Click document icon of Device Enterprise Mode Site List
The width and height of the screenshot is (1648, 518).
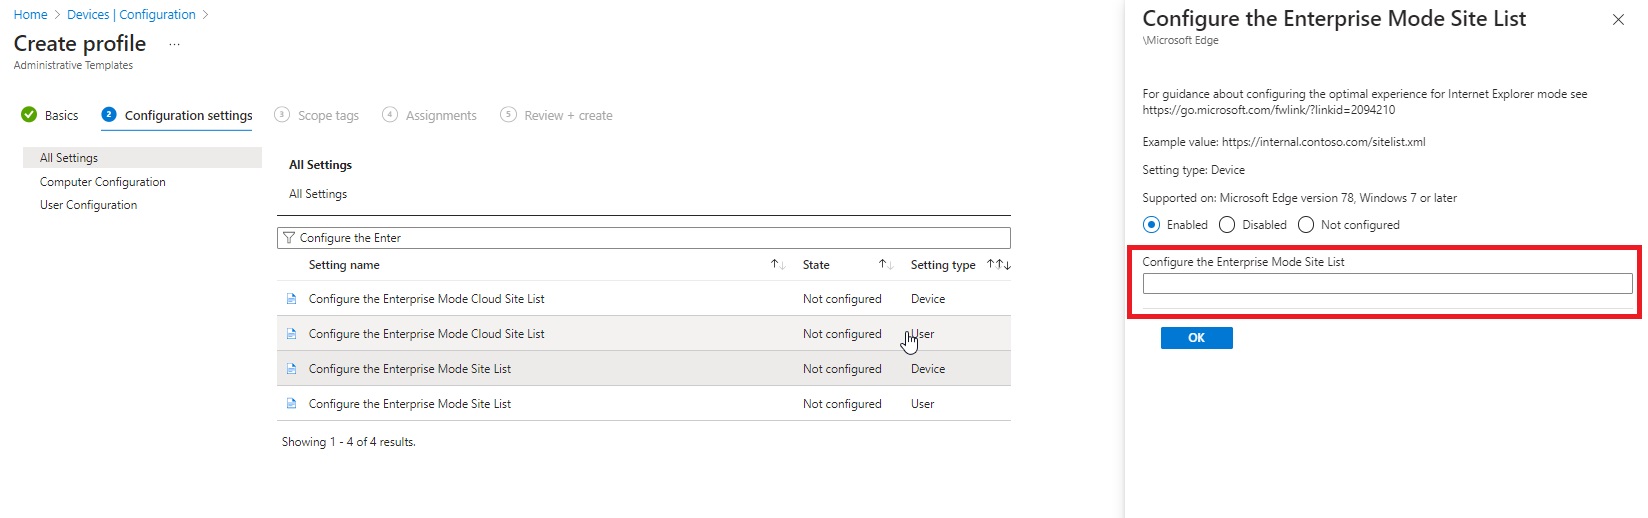pyautogui.click(x=291, y=369)
